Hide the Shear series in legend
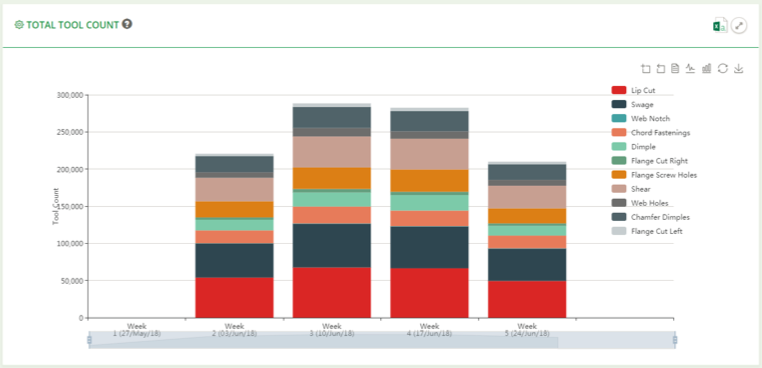 pos(631,189)
